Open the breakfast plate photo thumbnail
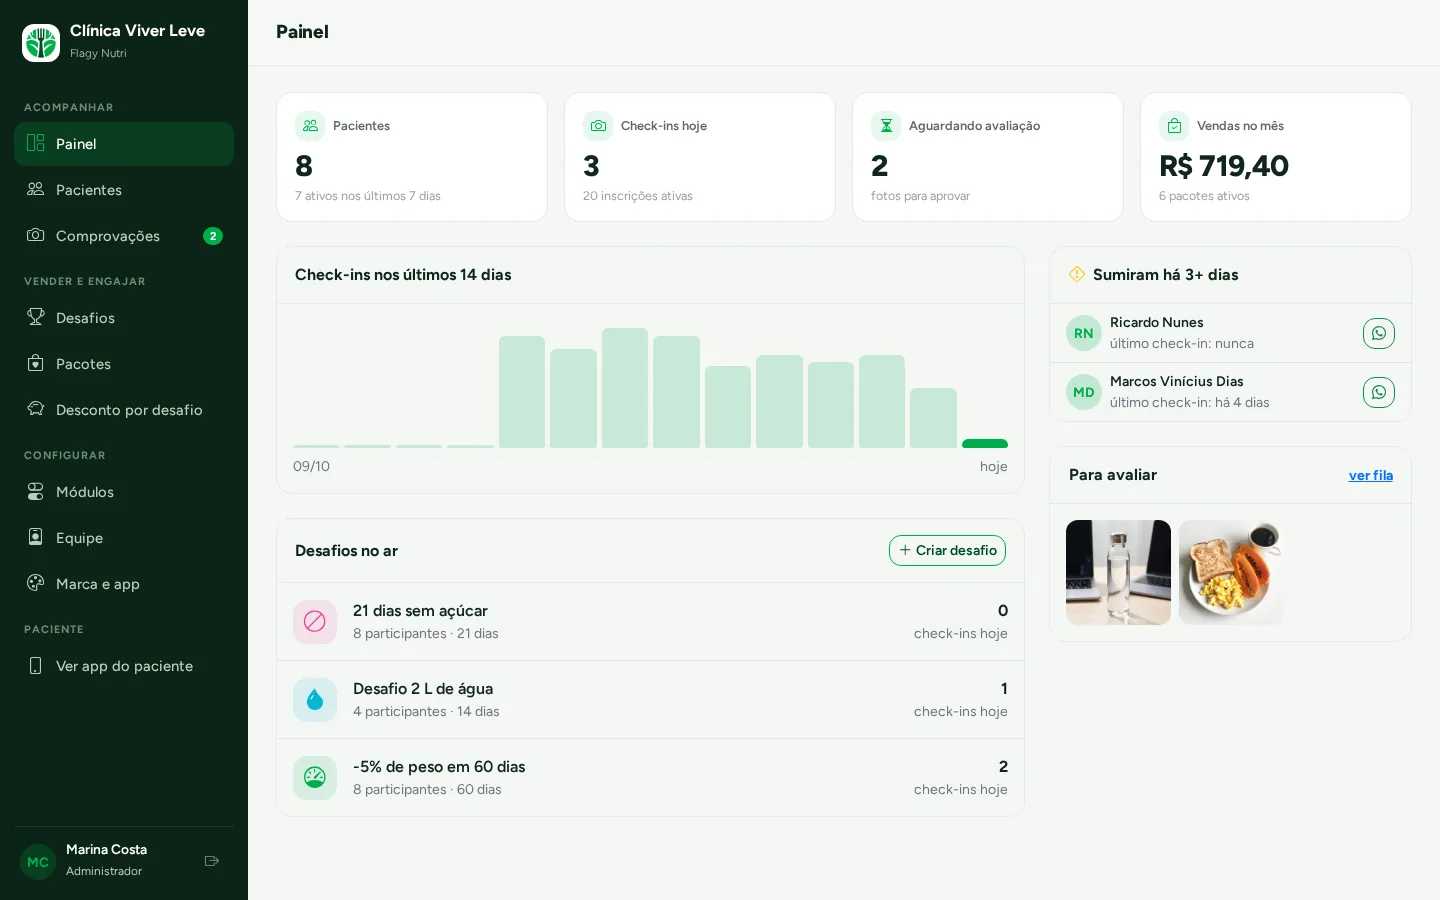 pos(1231,572)
